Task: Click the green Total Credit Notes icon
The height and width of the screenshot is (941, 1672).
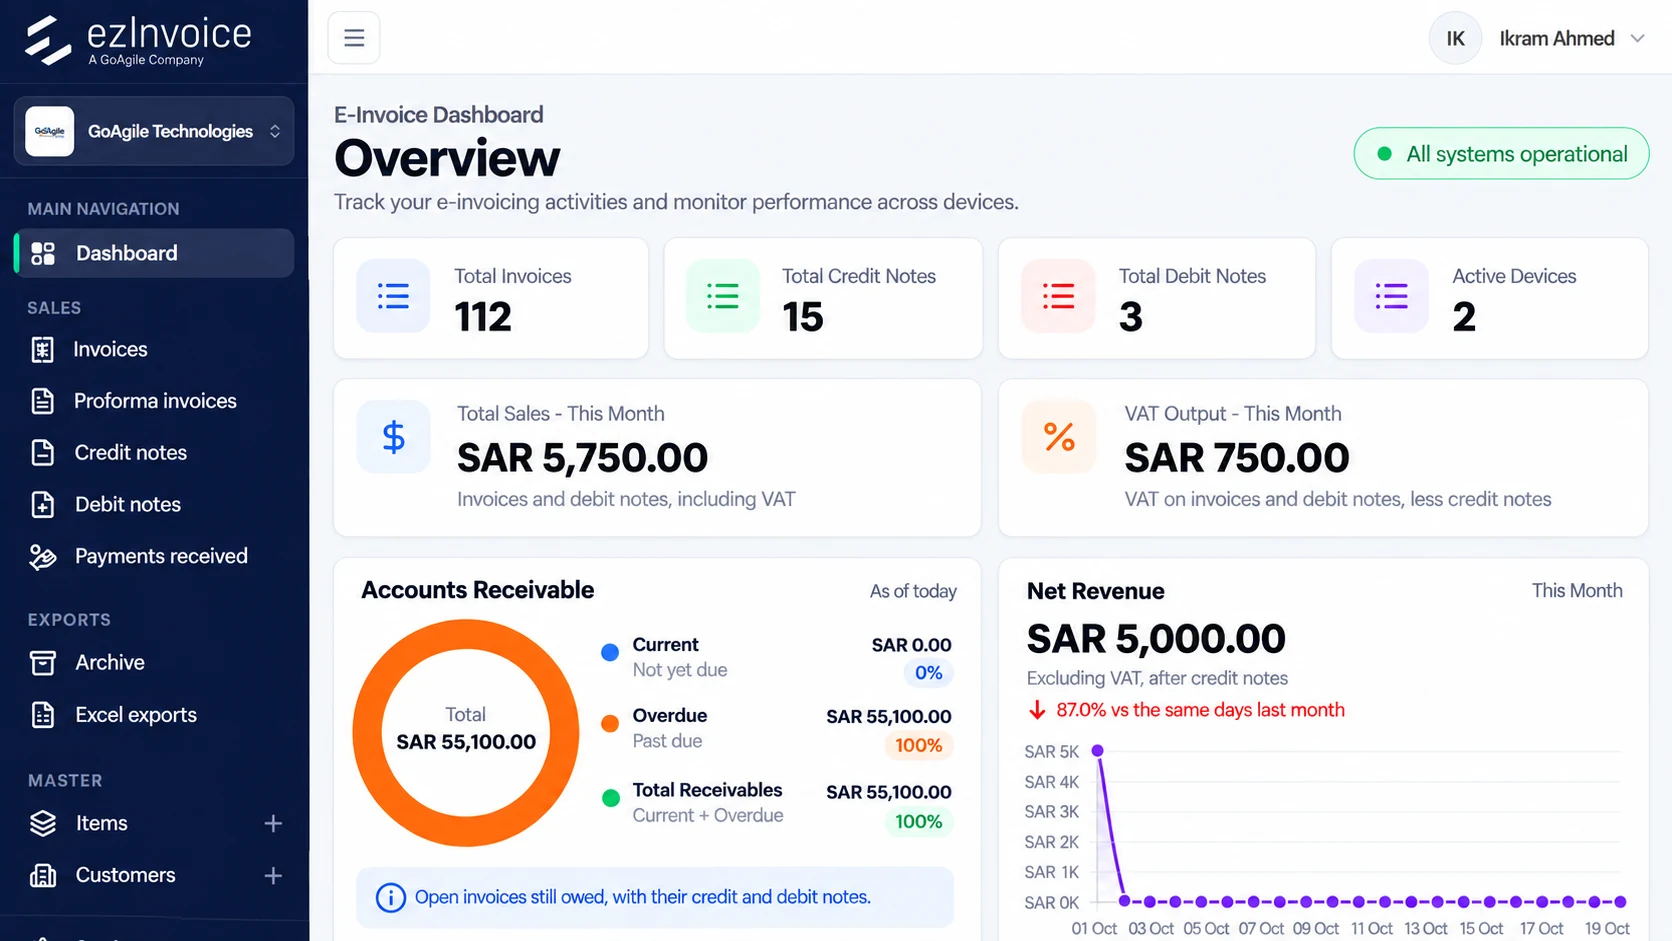Action: point(723,296)
